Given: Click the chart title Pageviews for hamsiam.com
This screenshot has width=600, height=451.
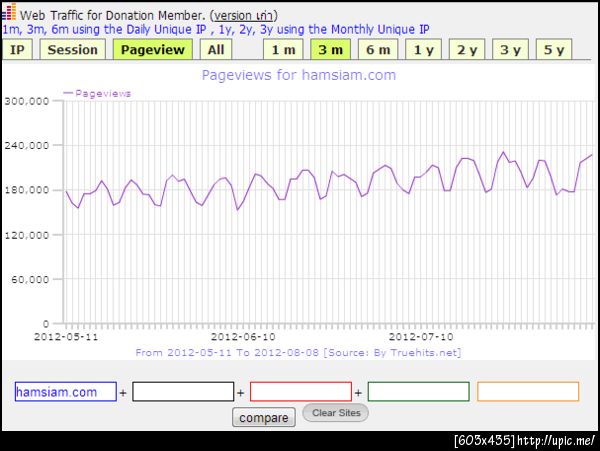Looking at the screenshot, I should click(x=298, y=75).
